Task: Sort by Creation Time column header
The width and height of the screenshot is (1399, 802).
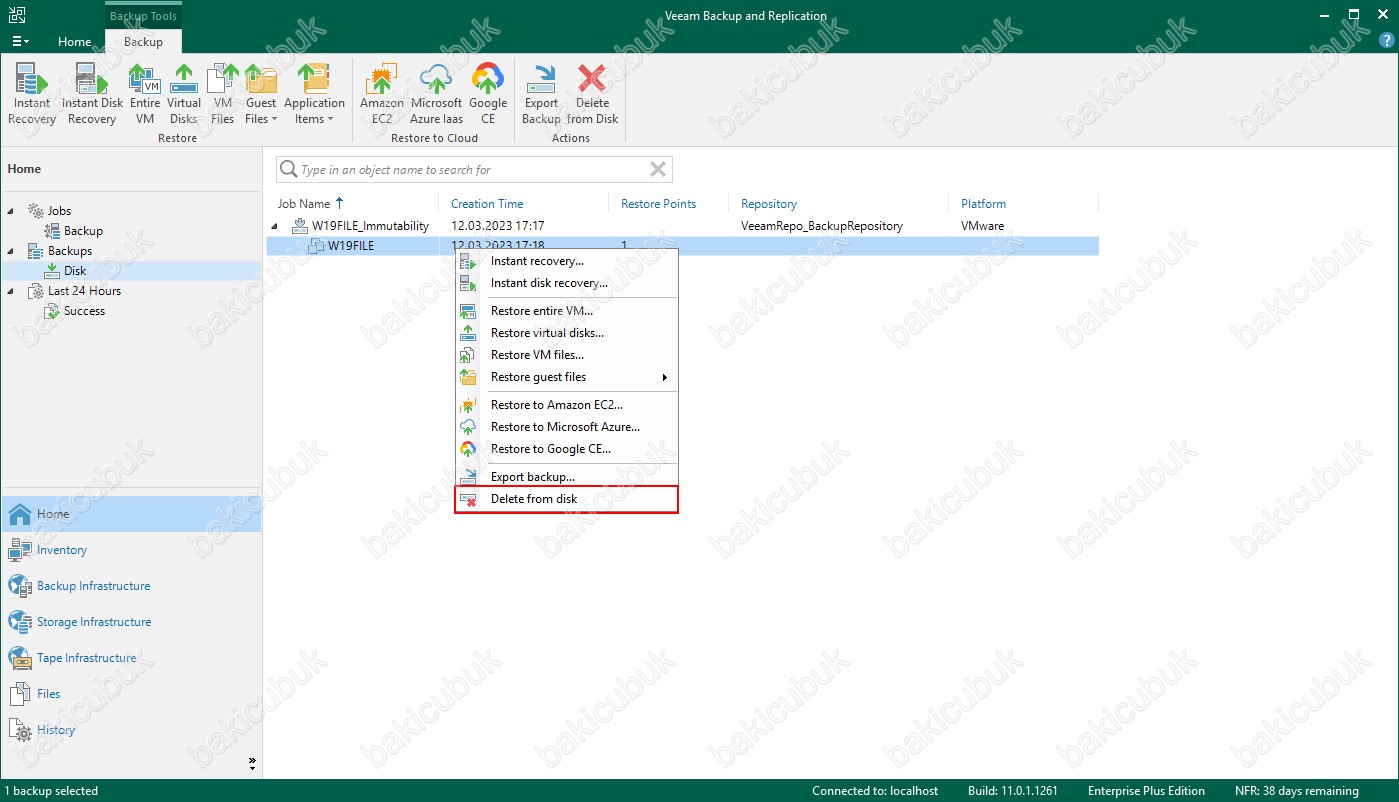Action: [487, 204]
